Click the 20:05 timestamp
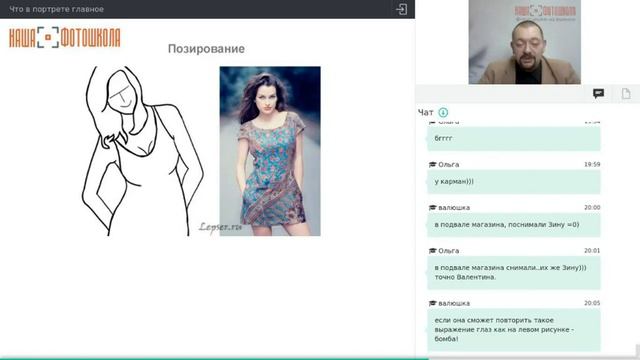 click(x=592, y=303)
